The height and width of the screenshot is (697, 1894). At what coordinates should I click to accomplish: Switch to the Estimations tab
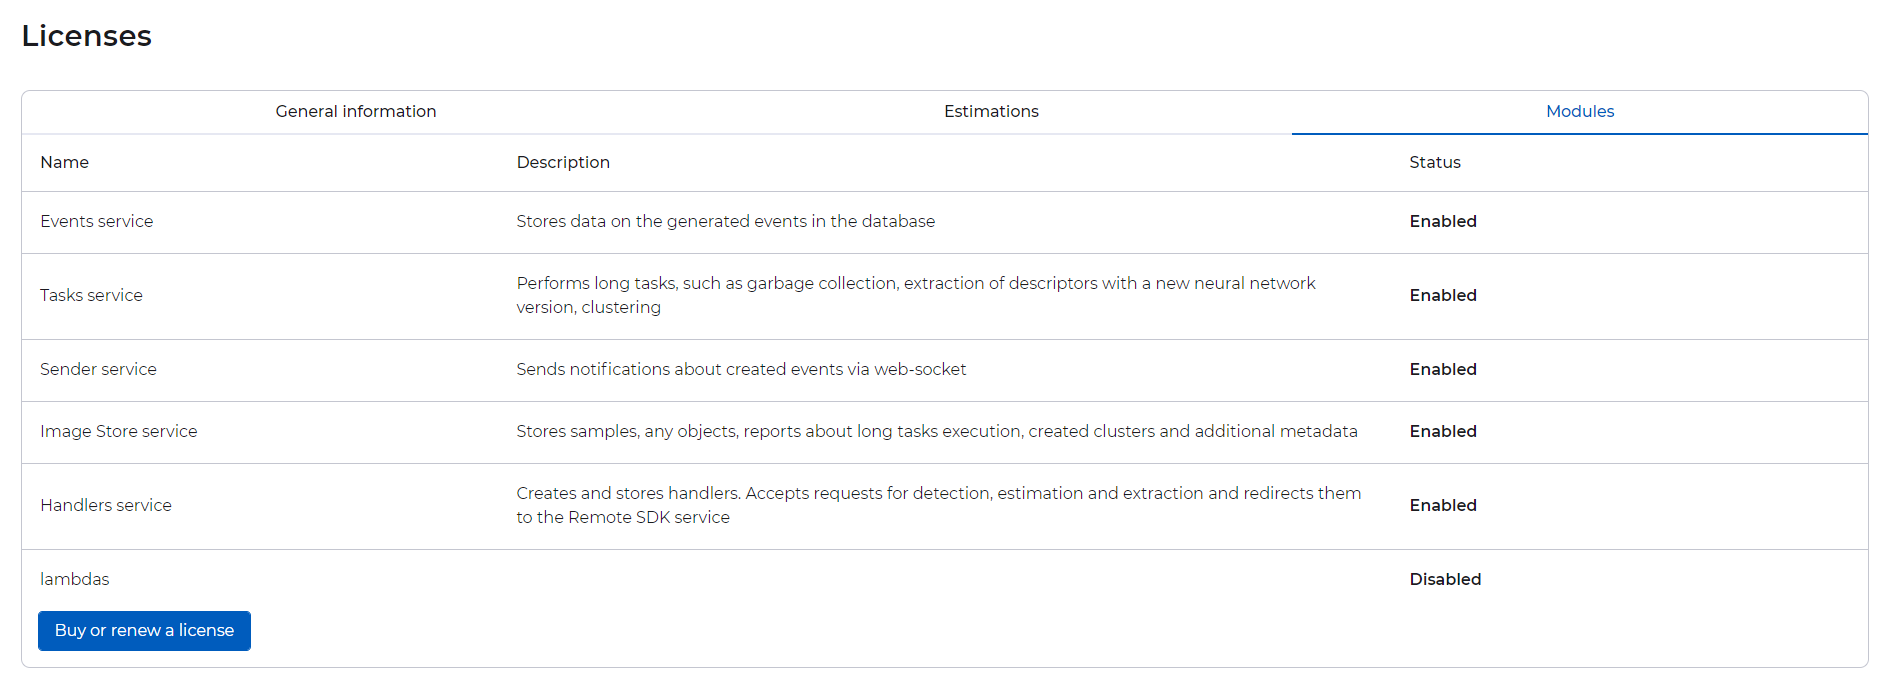[991, 112]
